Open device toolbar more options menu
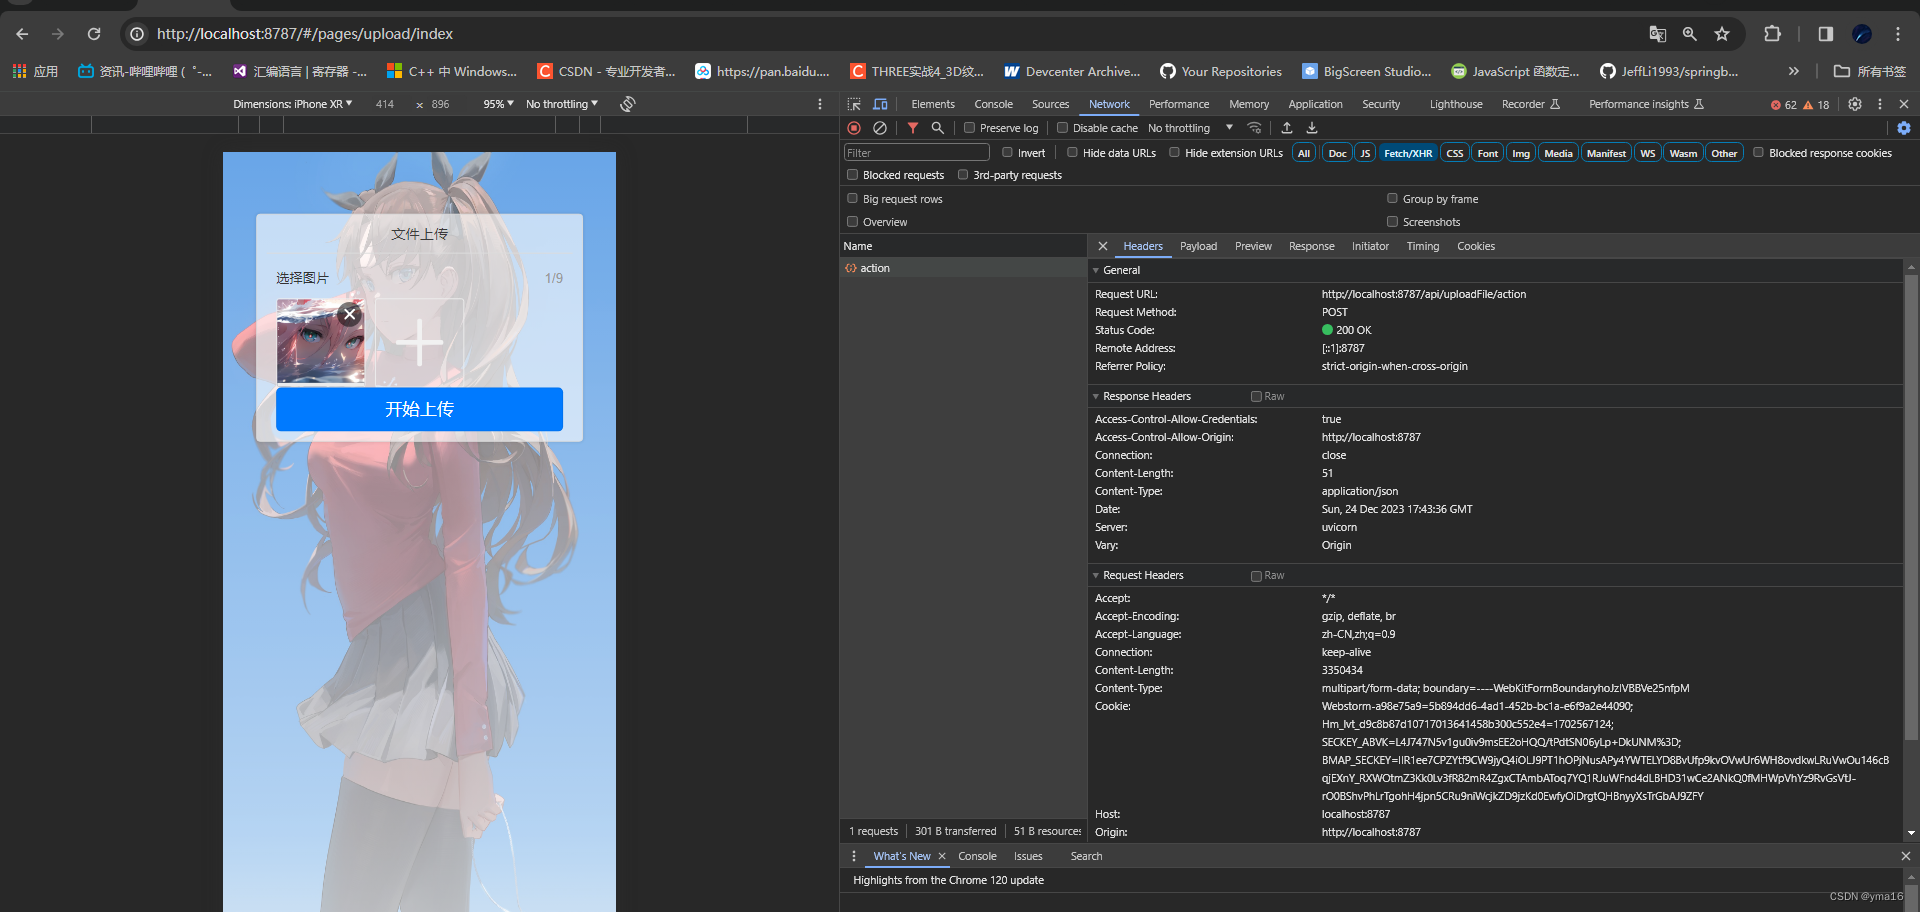Viewport: 1920px width, 912px height. tap(820, 104)
